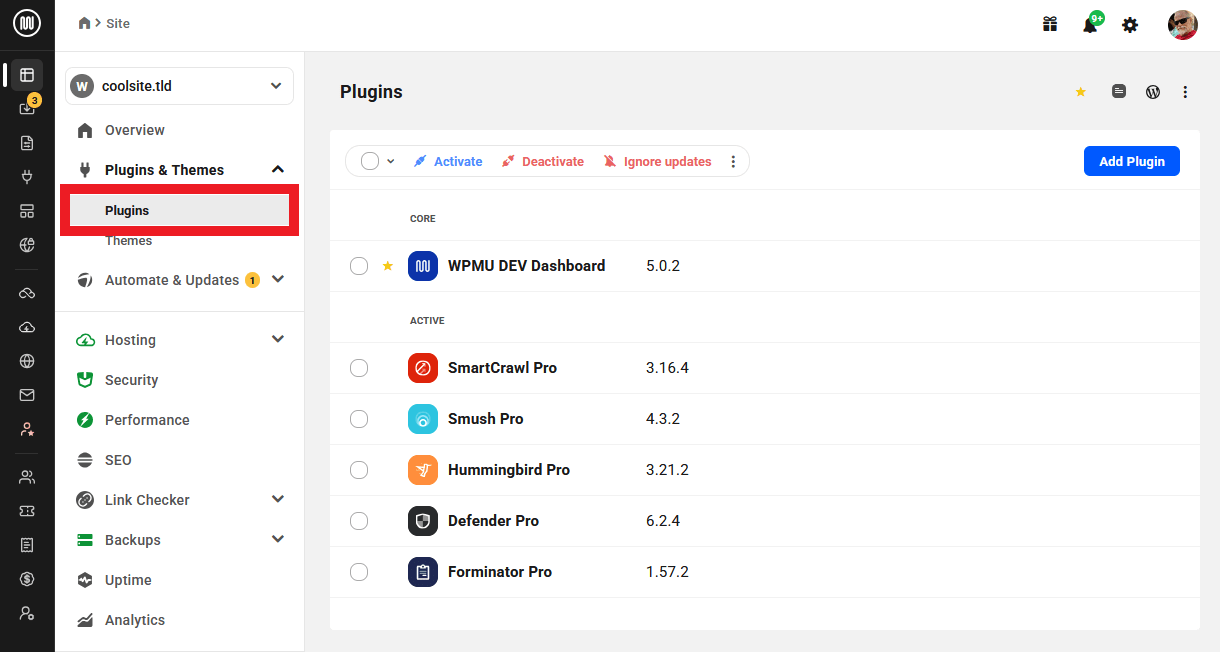1220x652 pixels.
Task: Expand the Link Checker chevron
Action: click(x=278, y=500)
